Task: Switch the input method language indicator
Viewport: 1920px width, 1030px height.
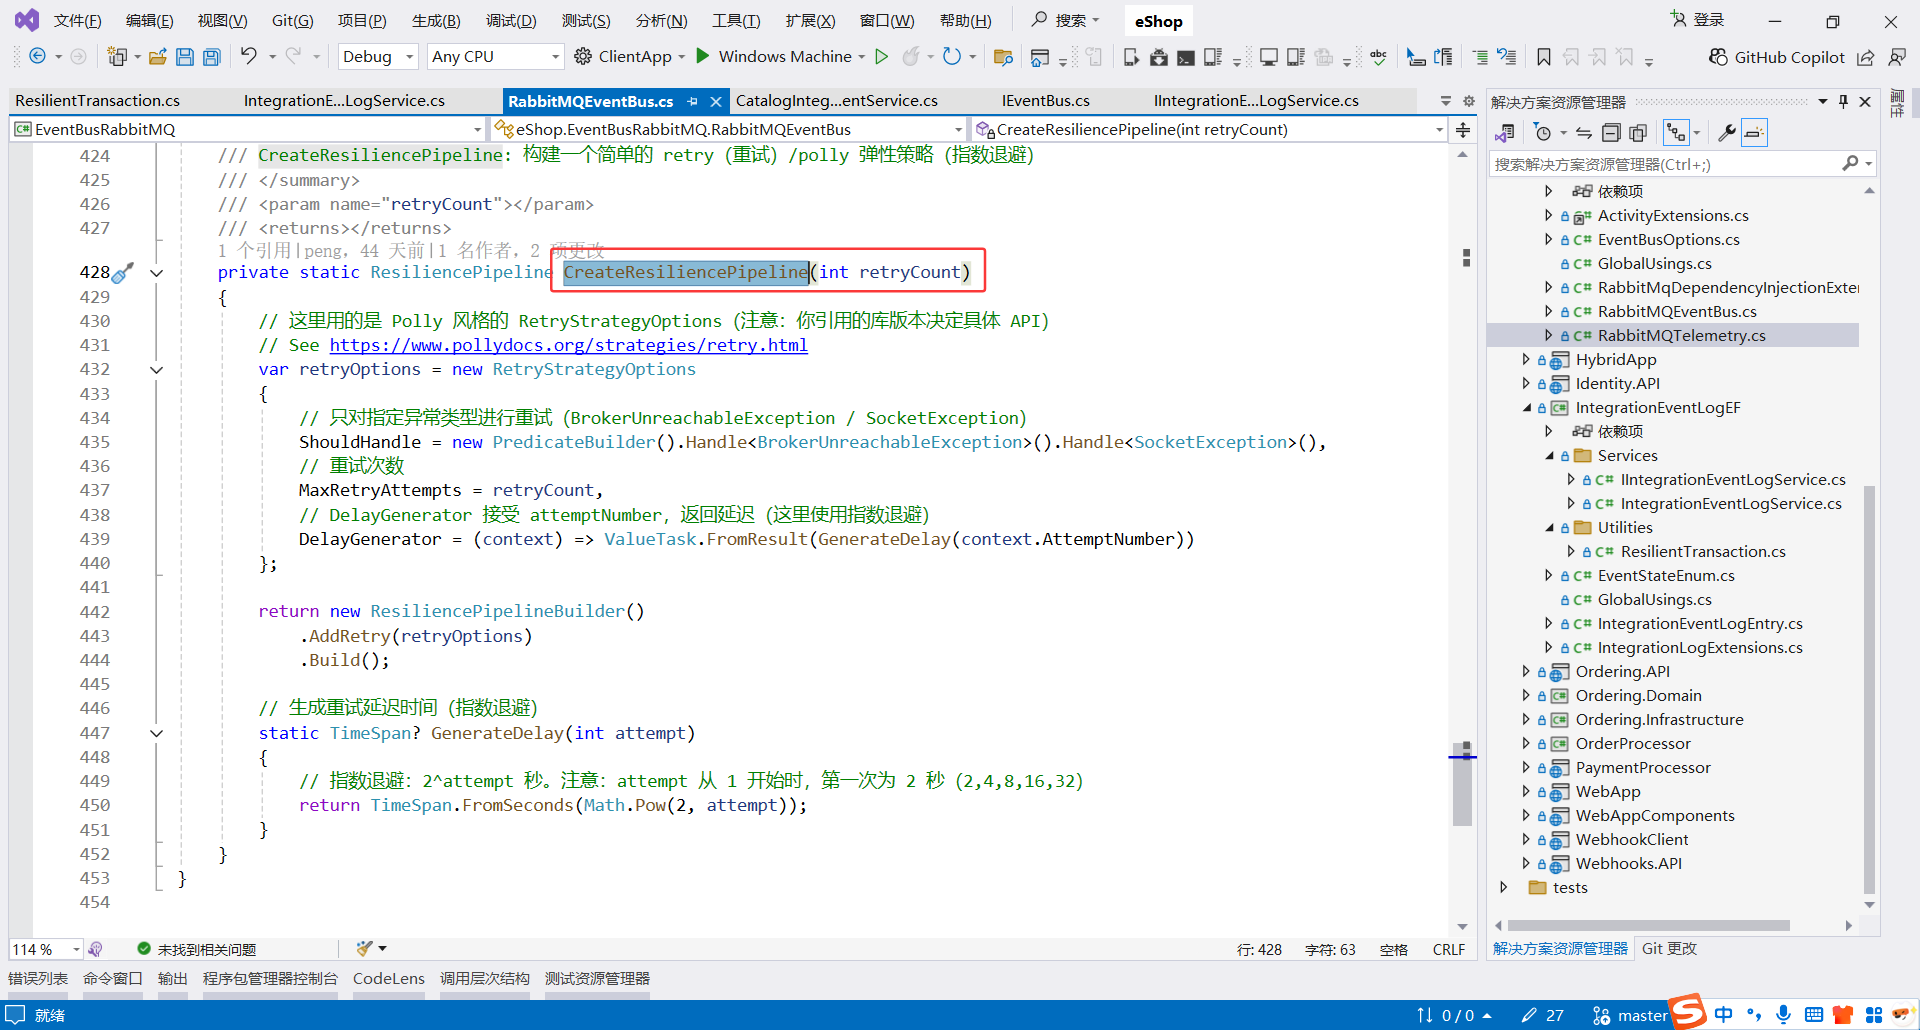Action: click(1723, 1014)
